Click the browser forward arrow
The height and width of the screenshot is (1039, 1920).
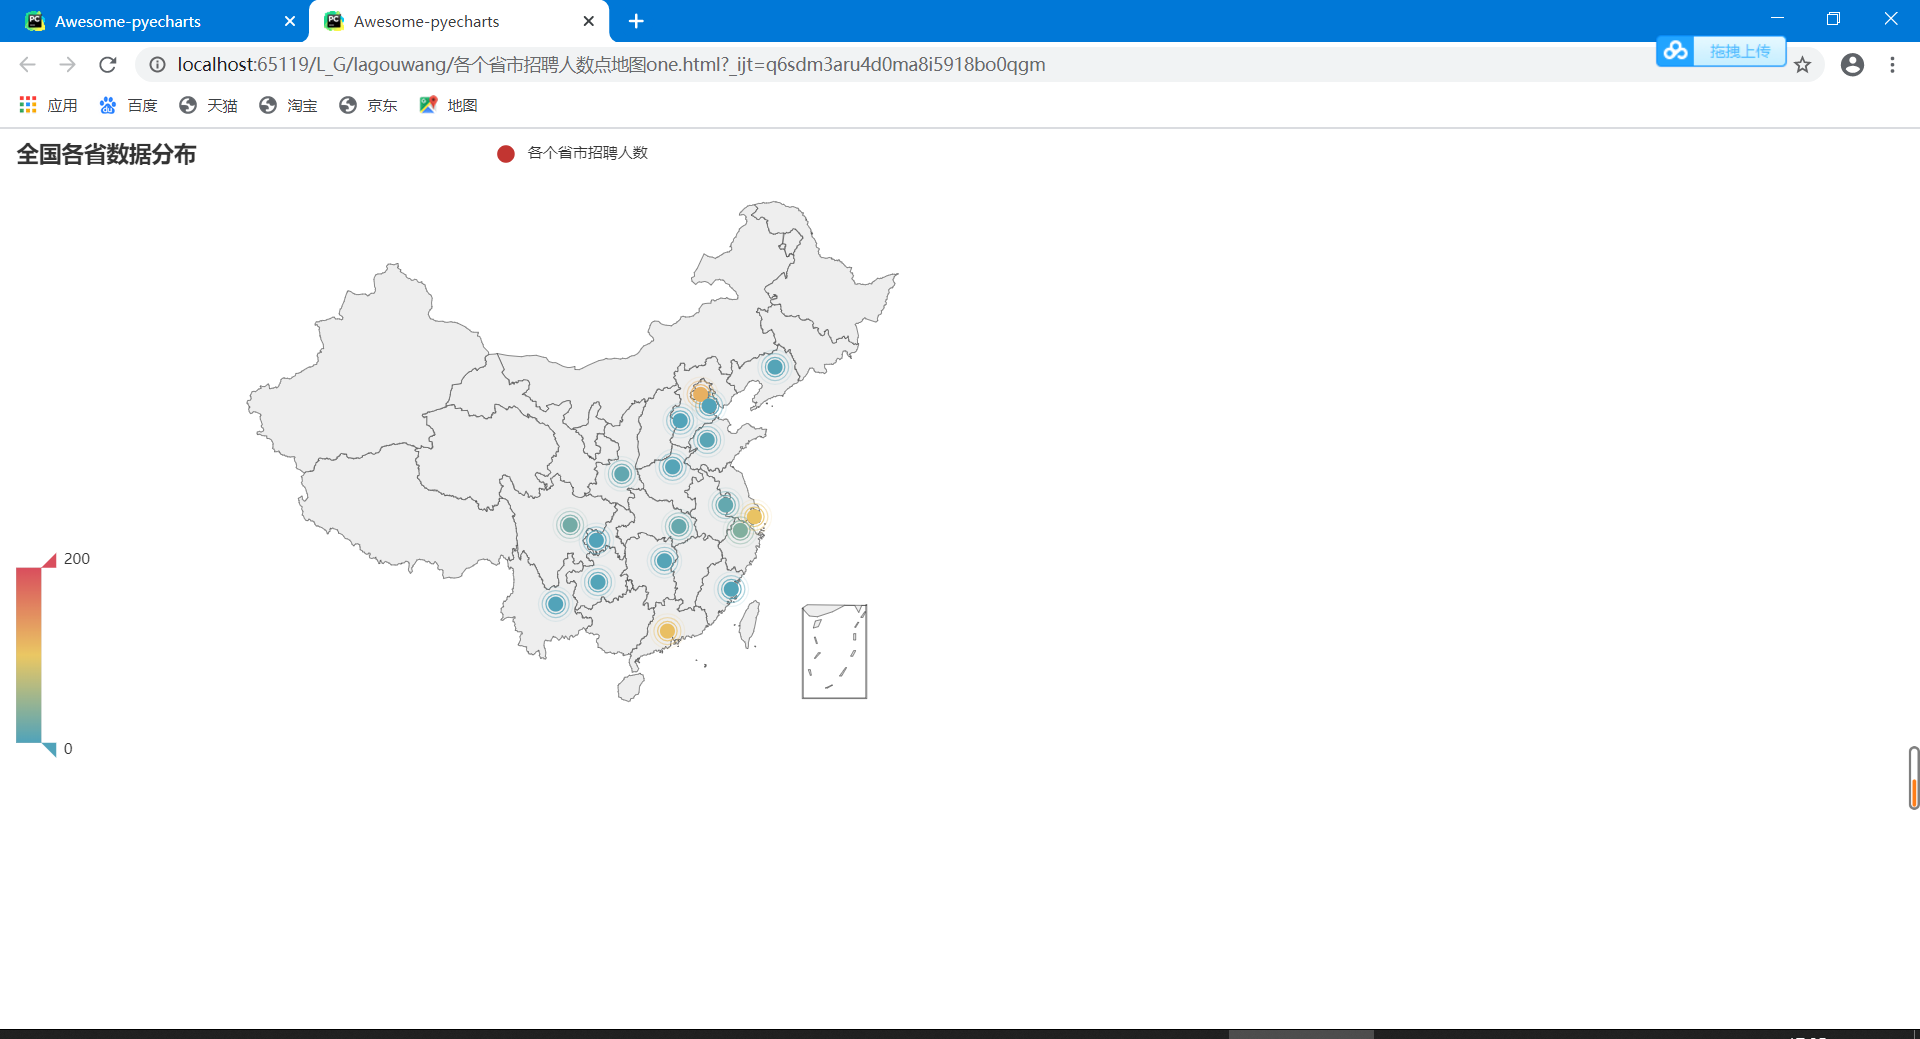tap(67, 65)
